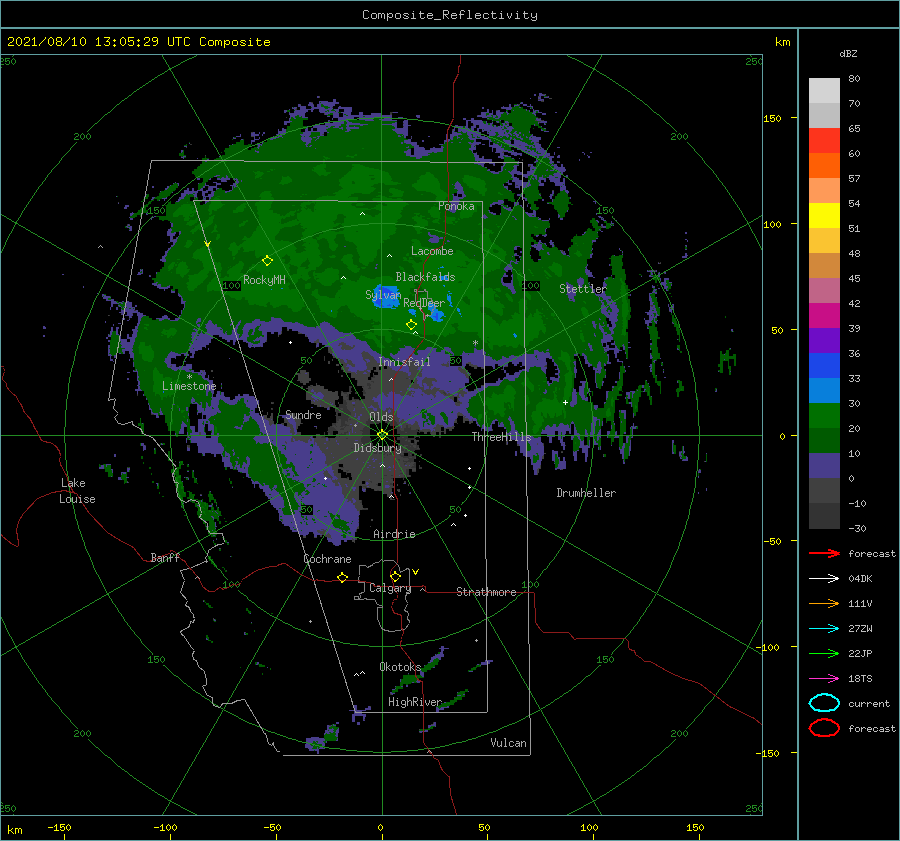
Task: Click the magenta 18TS arrow in legend
Action: coord(824,679)
